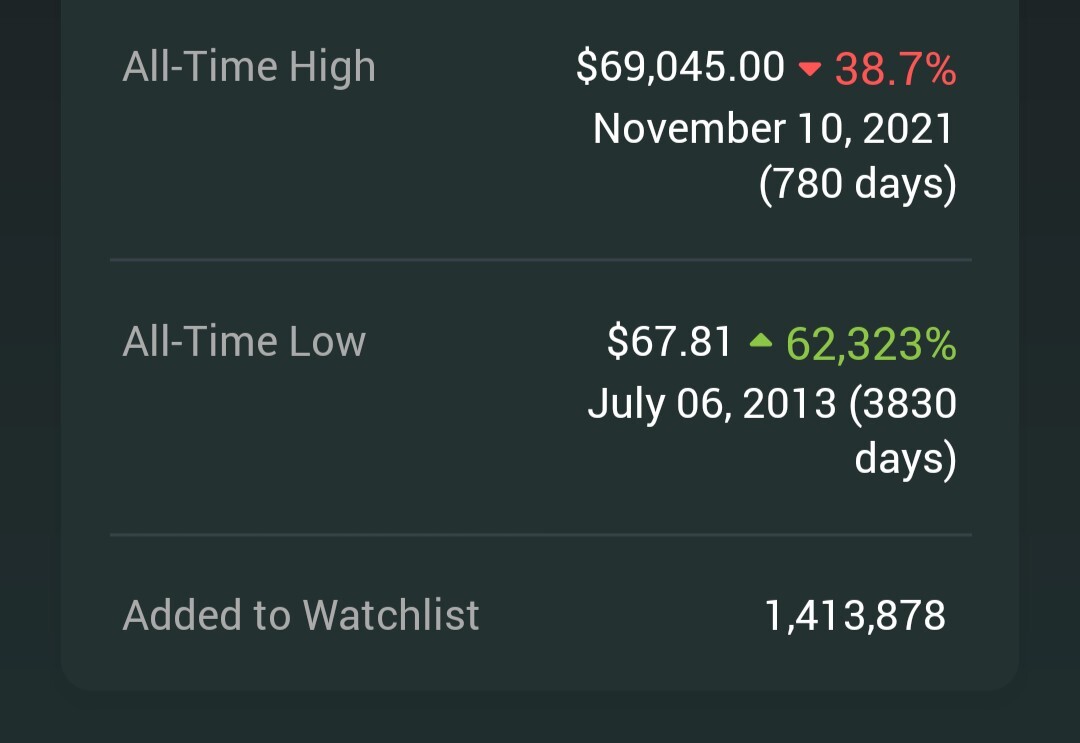Tap the green 62,323% change value

click(x=871, y=343)
